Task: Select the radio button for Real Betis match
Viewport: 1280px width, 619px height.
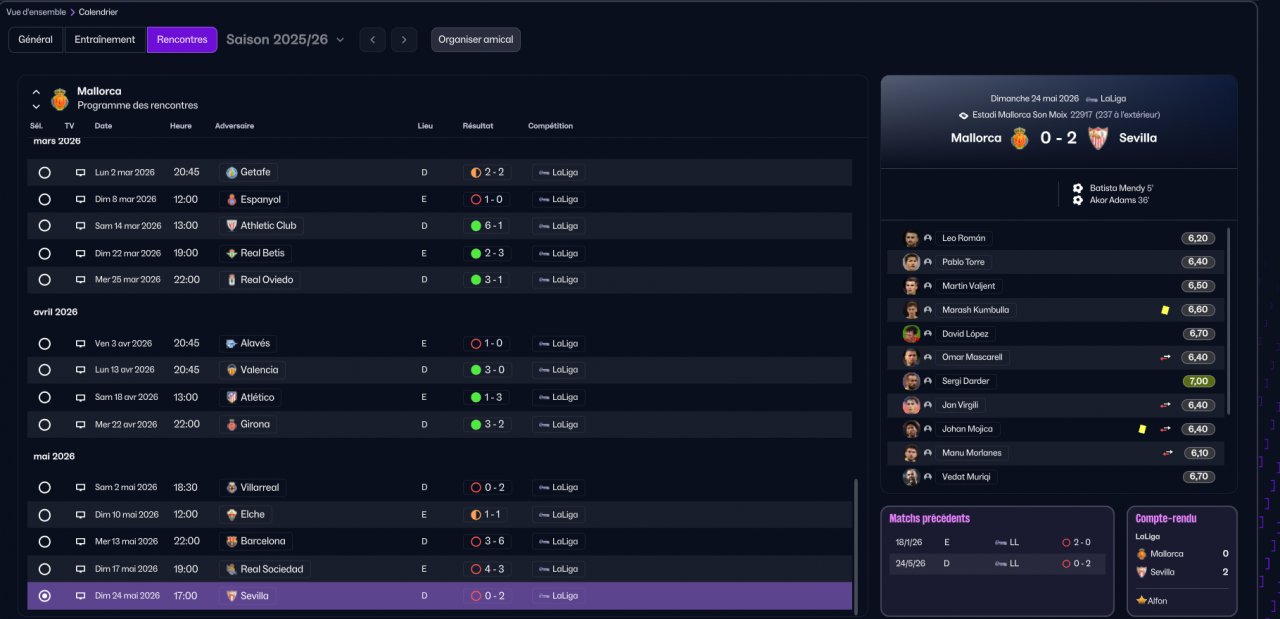Action: (x=44, y=253)
